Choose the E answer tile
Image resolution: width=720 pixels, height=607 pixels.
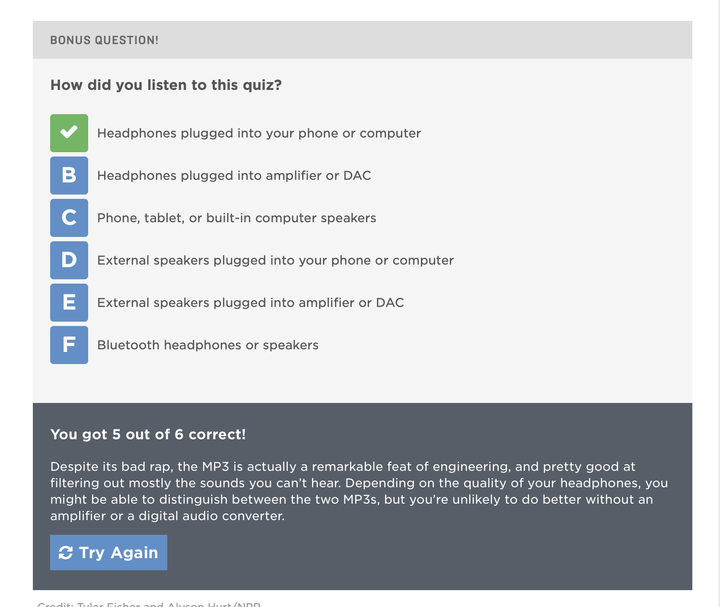coord(69,303)
